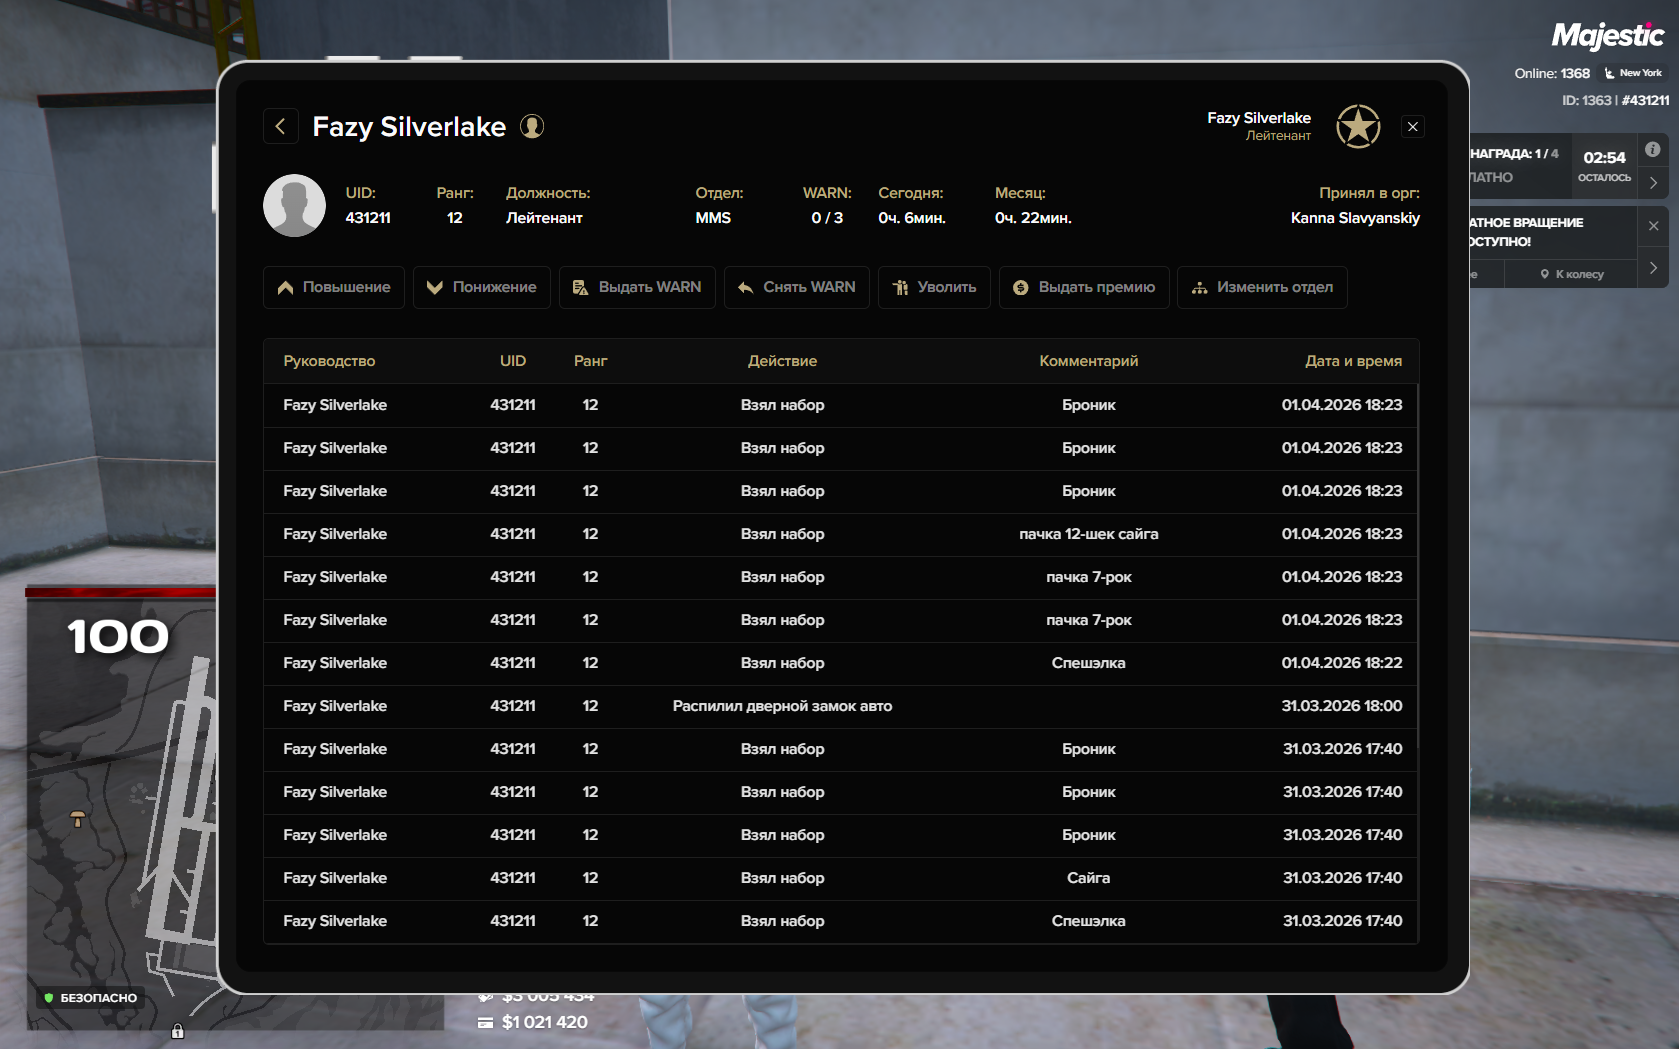
Task: Go back using the left chevron
Action: click(x=281, y=127)
